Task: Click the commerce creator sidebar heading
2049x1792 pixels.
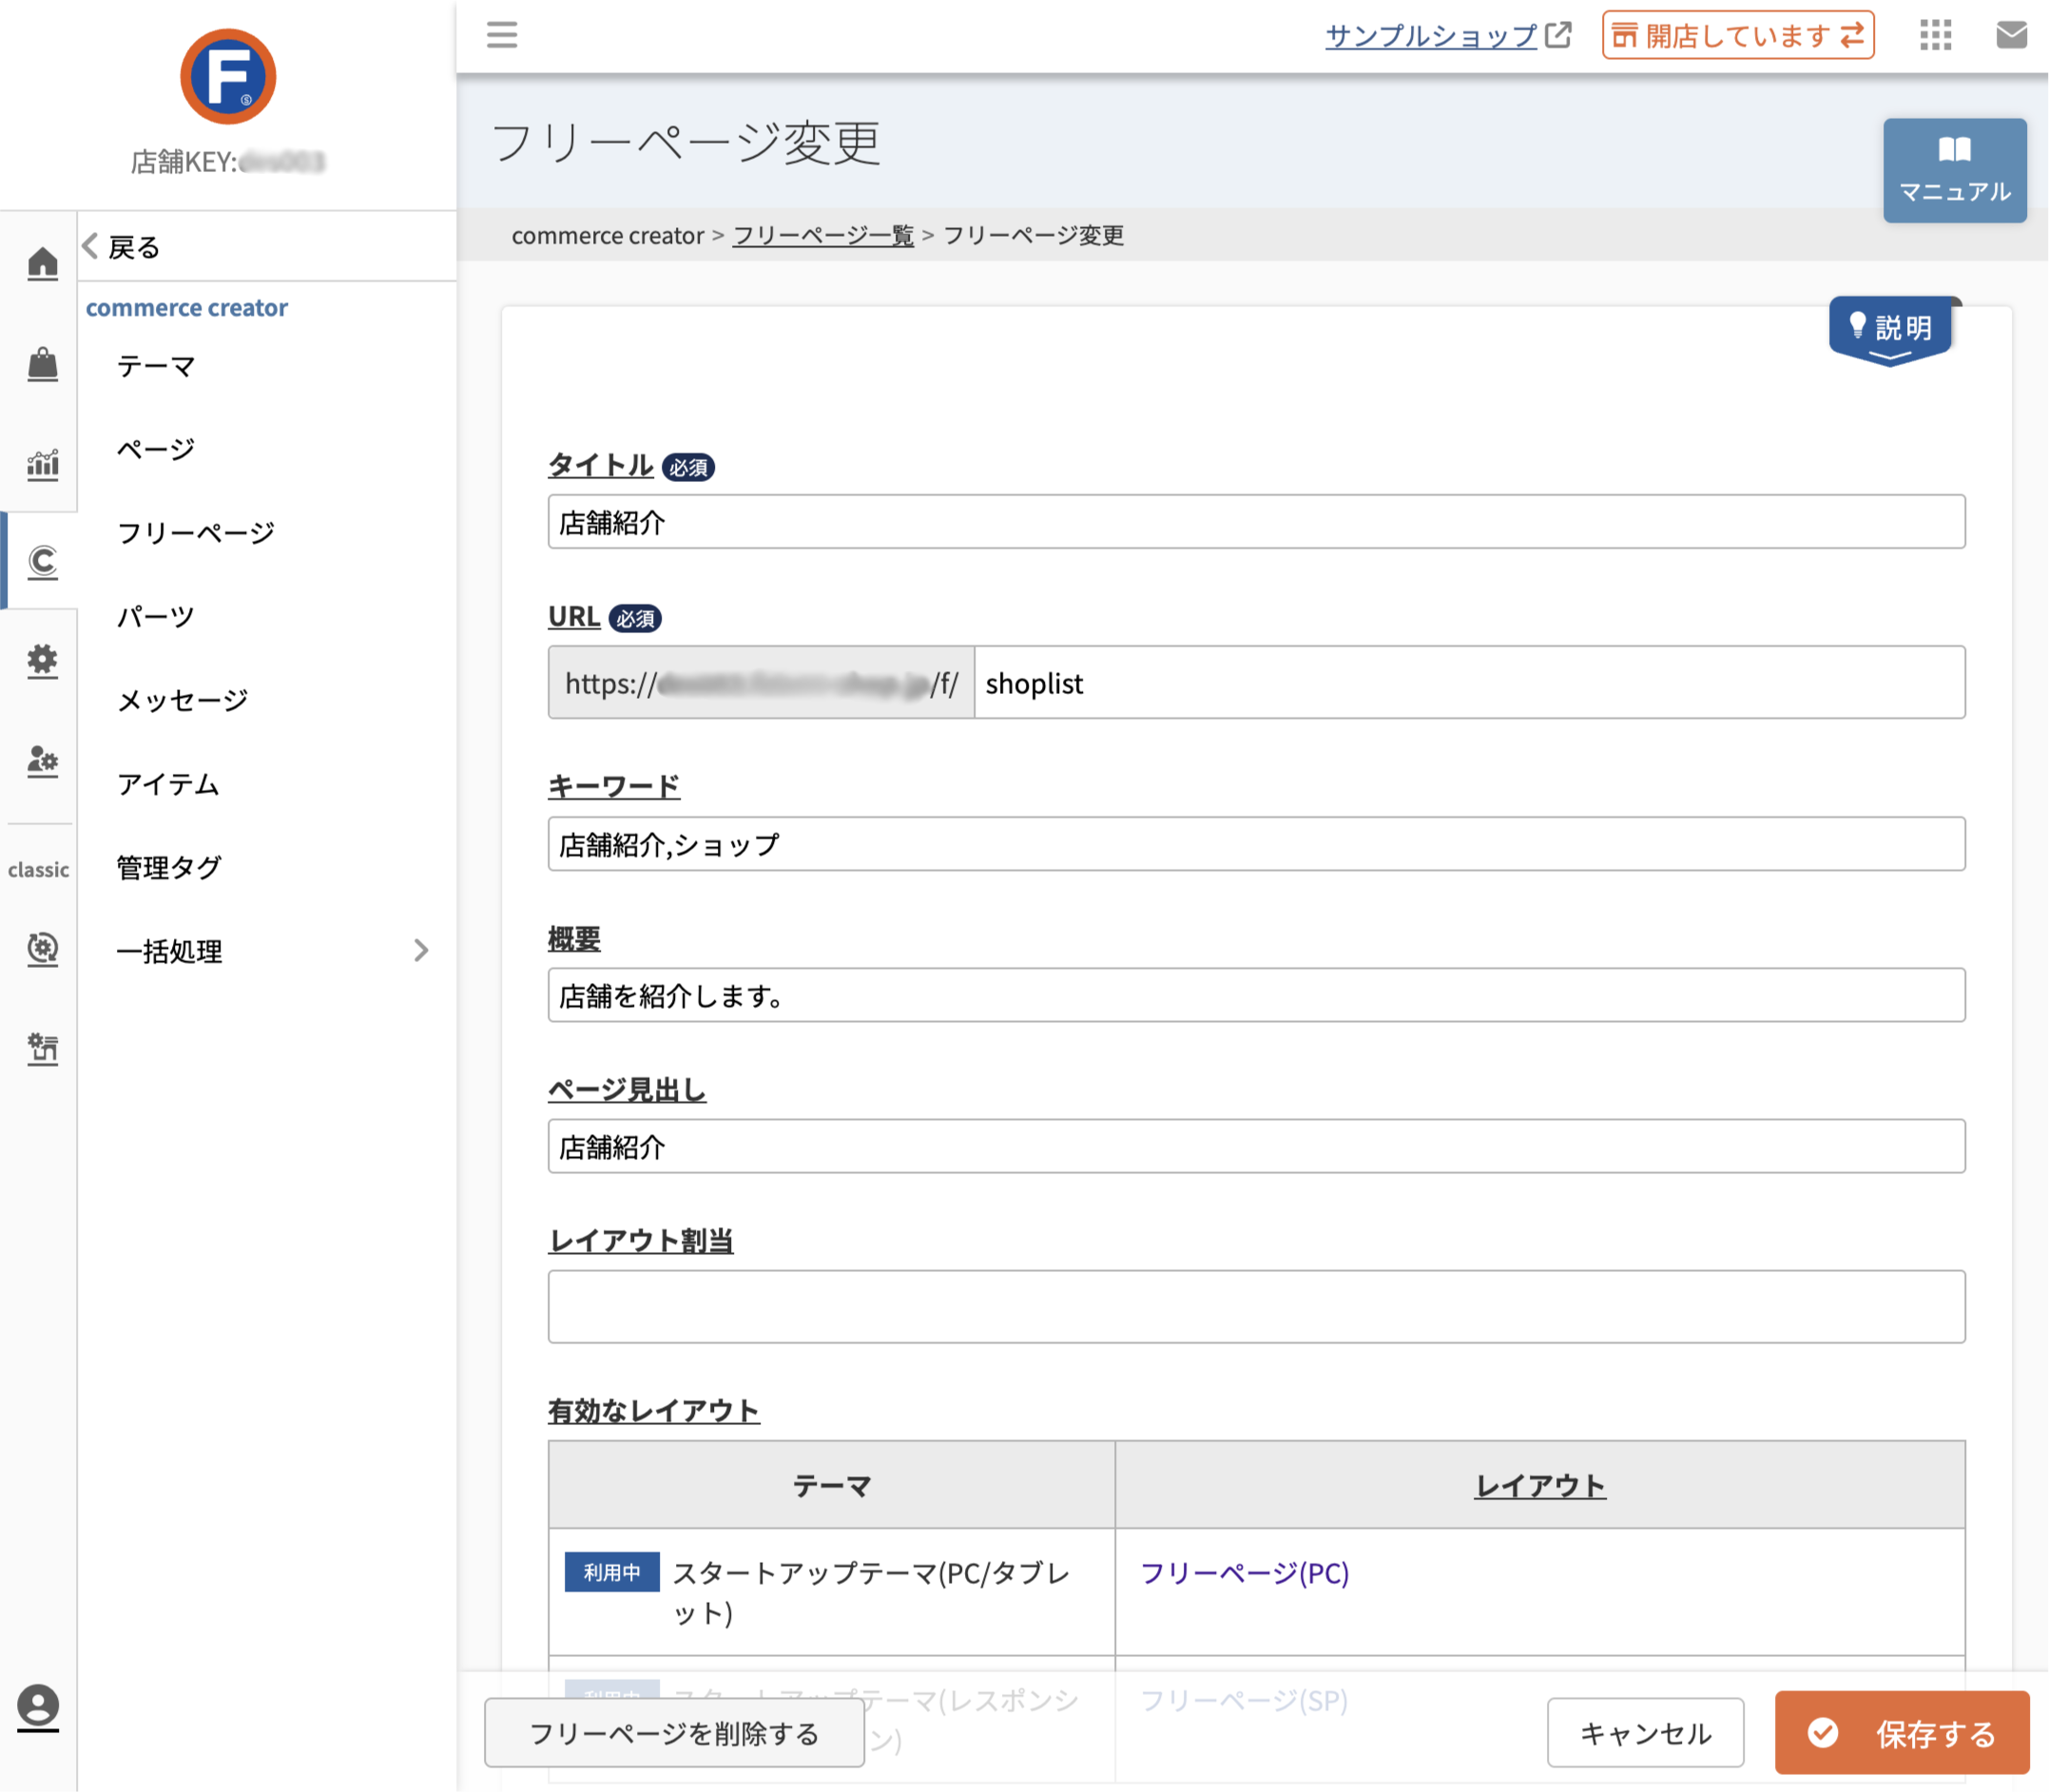Action: pyautogui.click(x=186, y=308)
